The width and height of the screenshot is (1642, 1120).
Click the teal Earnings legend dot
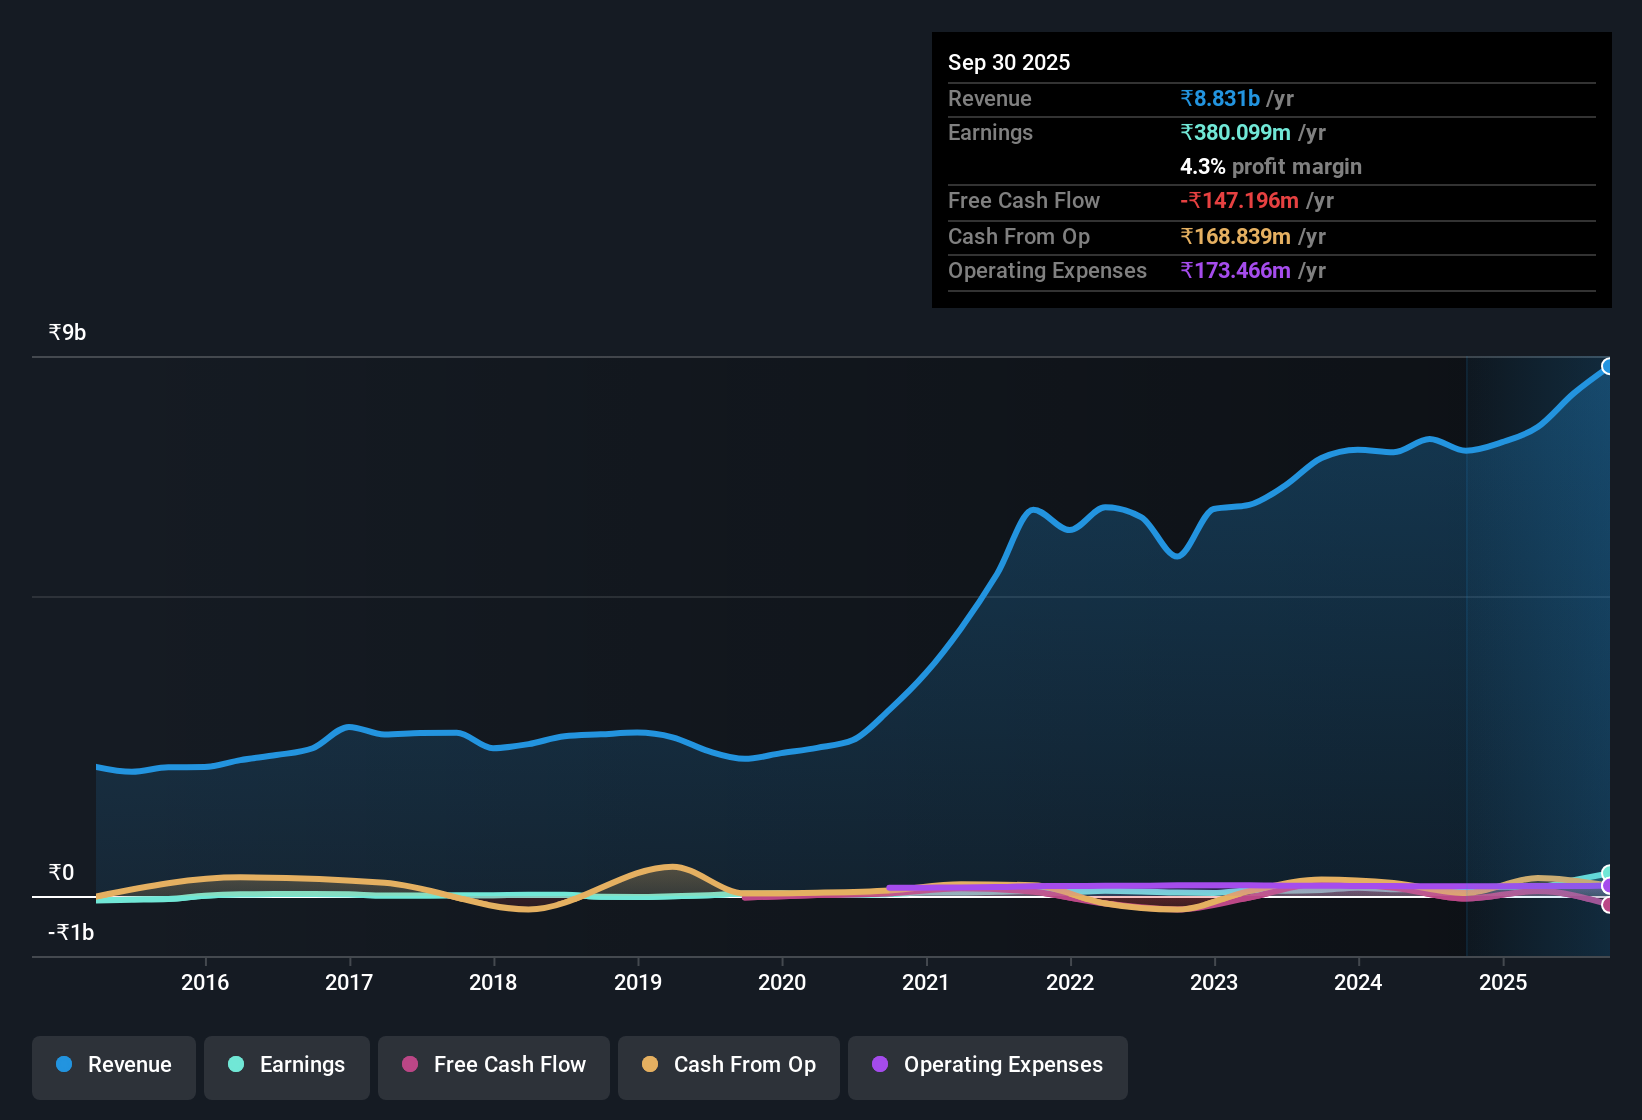[x=236, y=1065]
